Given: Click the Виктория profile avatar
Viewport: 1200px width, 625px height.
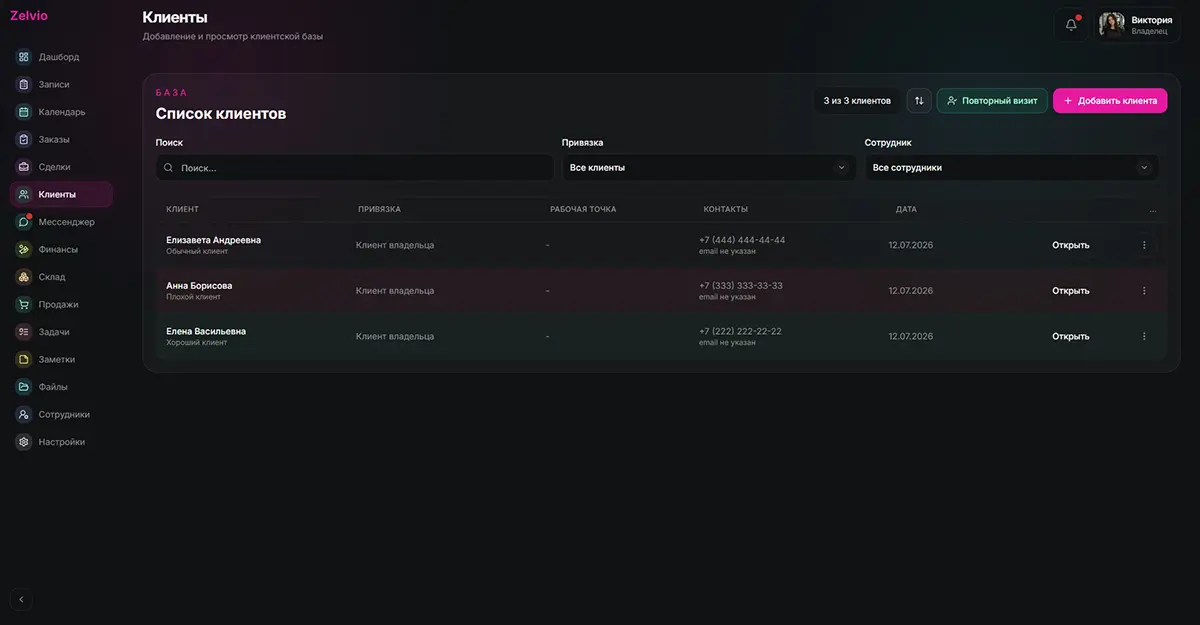Looking at the screenshot, I should [x=1112, y=25].
